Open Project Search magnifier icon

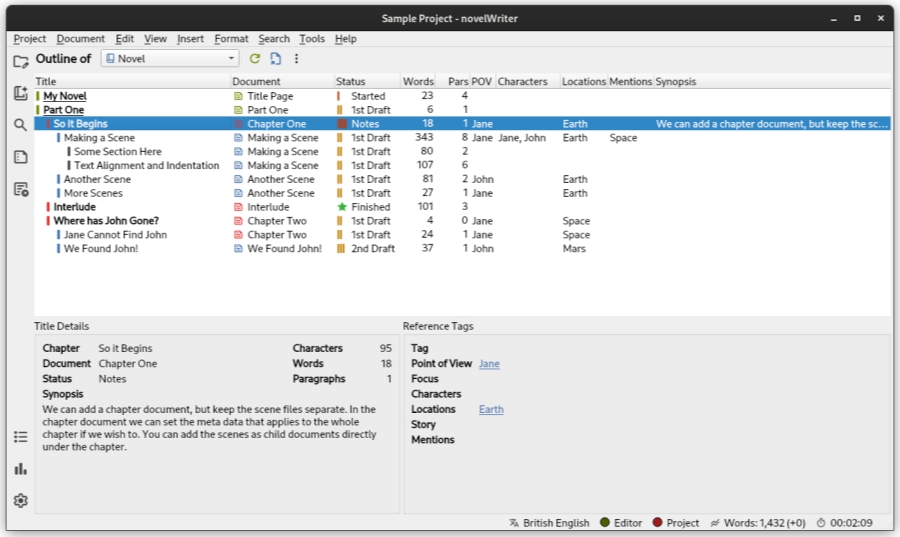20,125
